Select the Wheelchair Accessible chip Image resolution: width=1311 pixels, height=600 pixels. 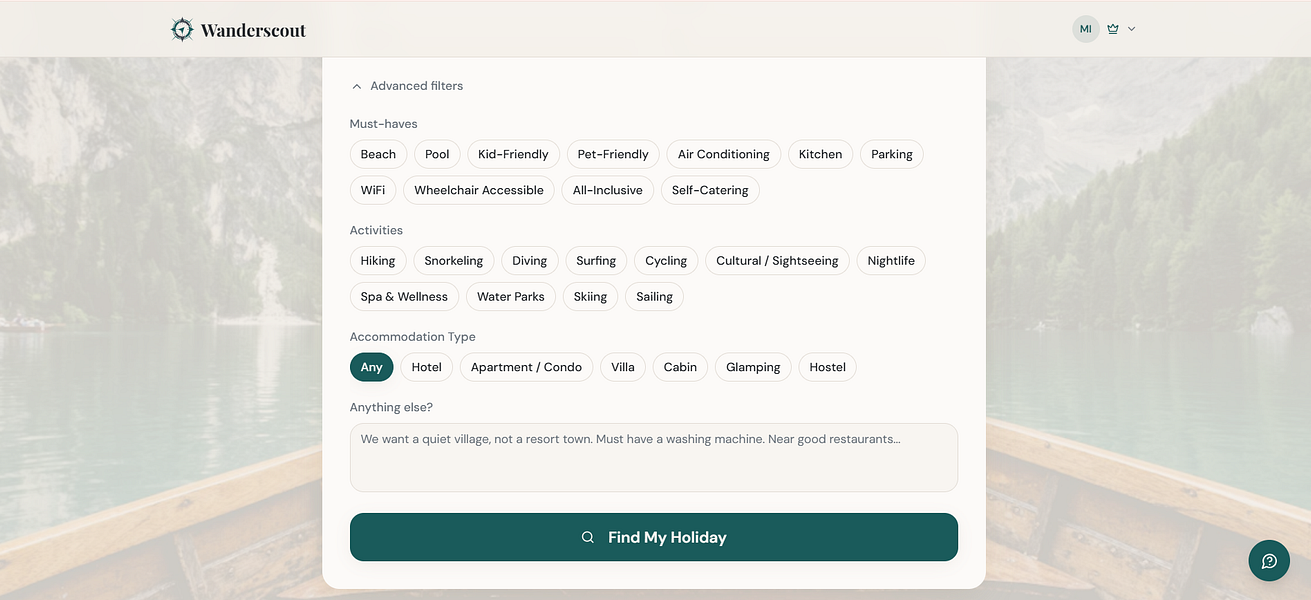click(479, 190)
